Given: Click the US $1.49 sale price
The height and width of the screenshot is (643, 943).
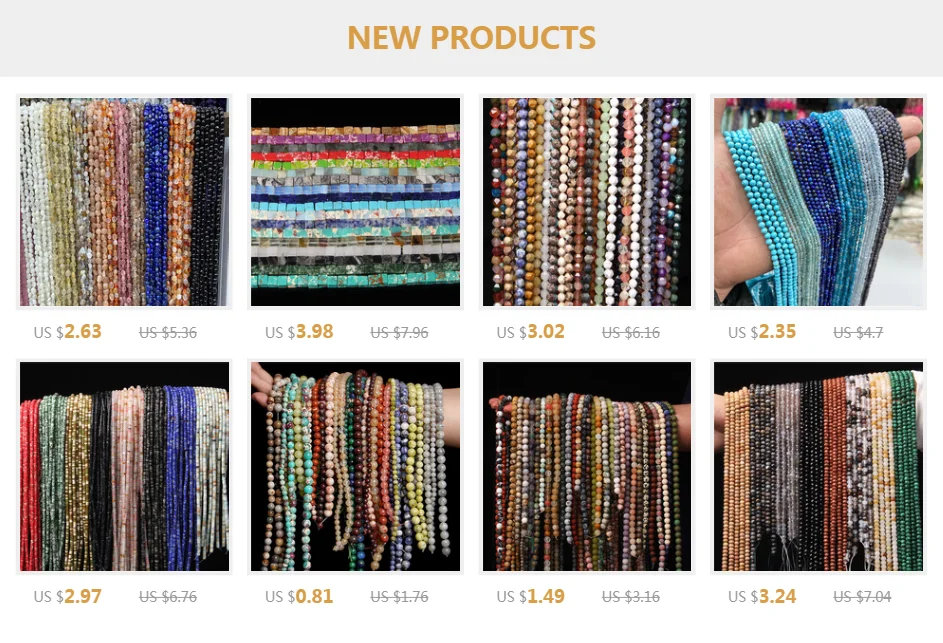Looking at the screenshot, I should coord(530,597).
